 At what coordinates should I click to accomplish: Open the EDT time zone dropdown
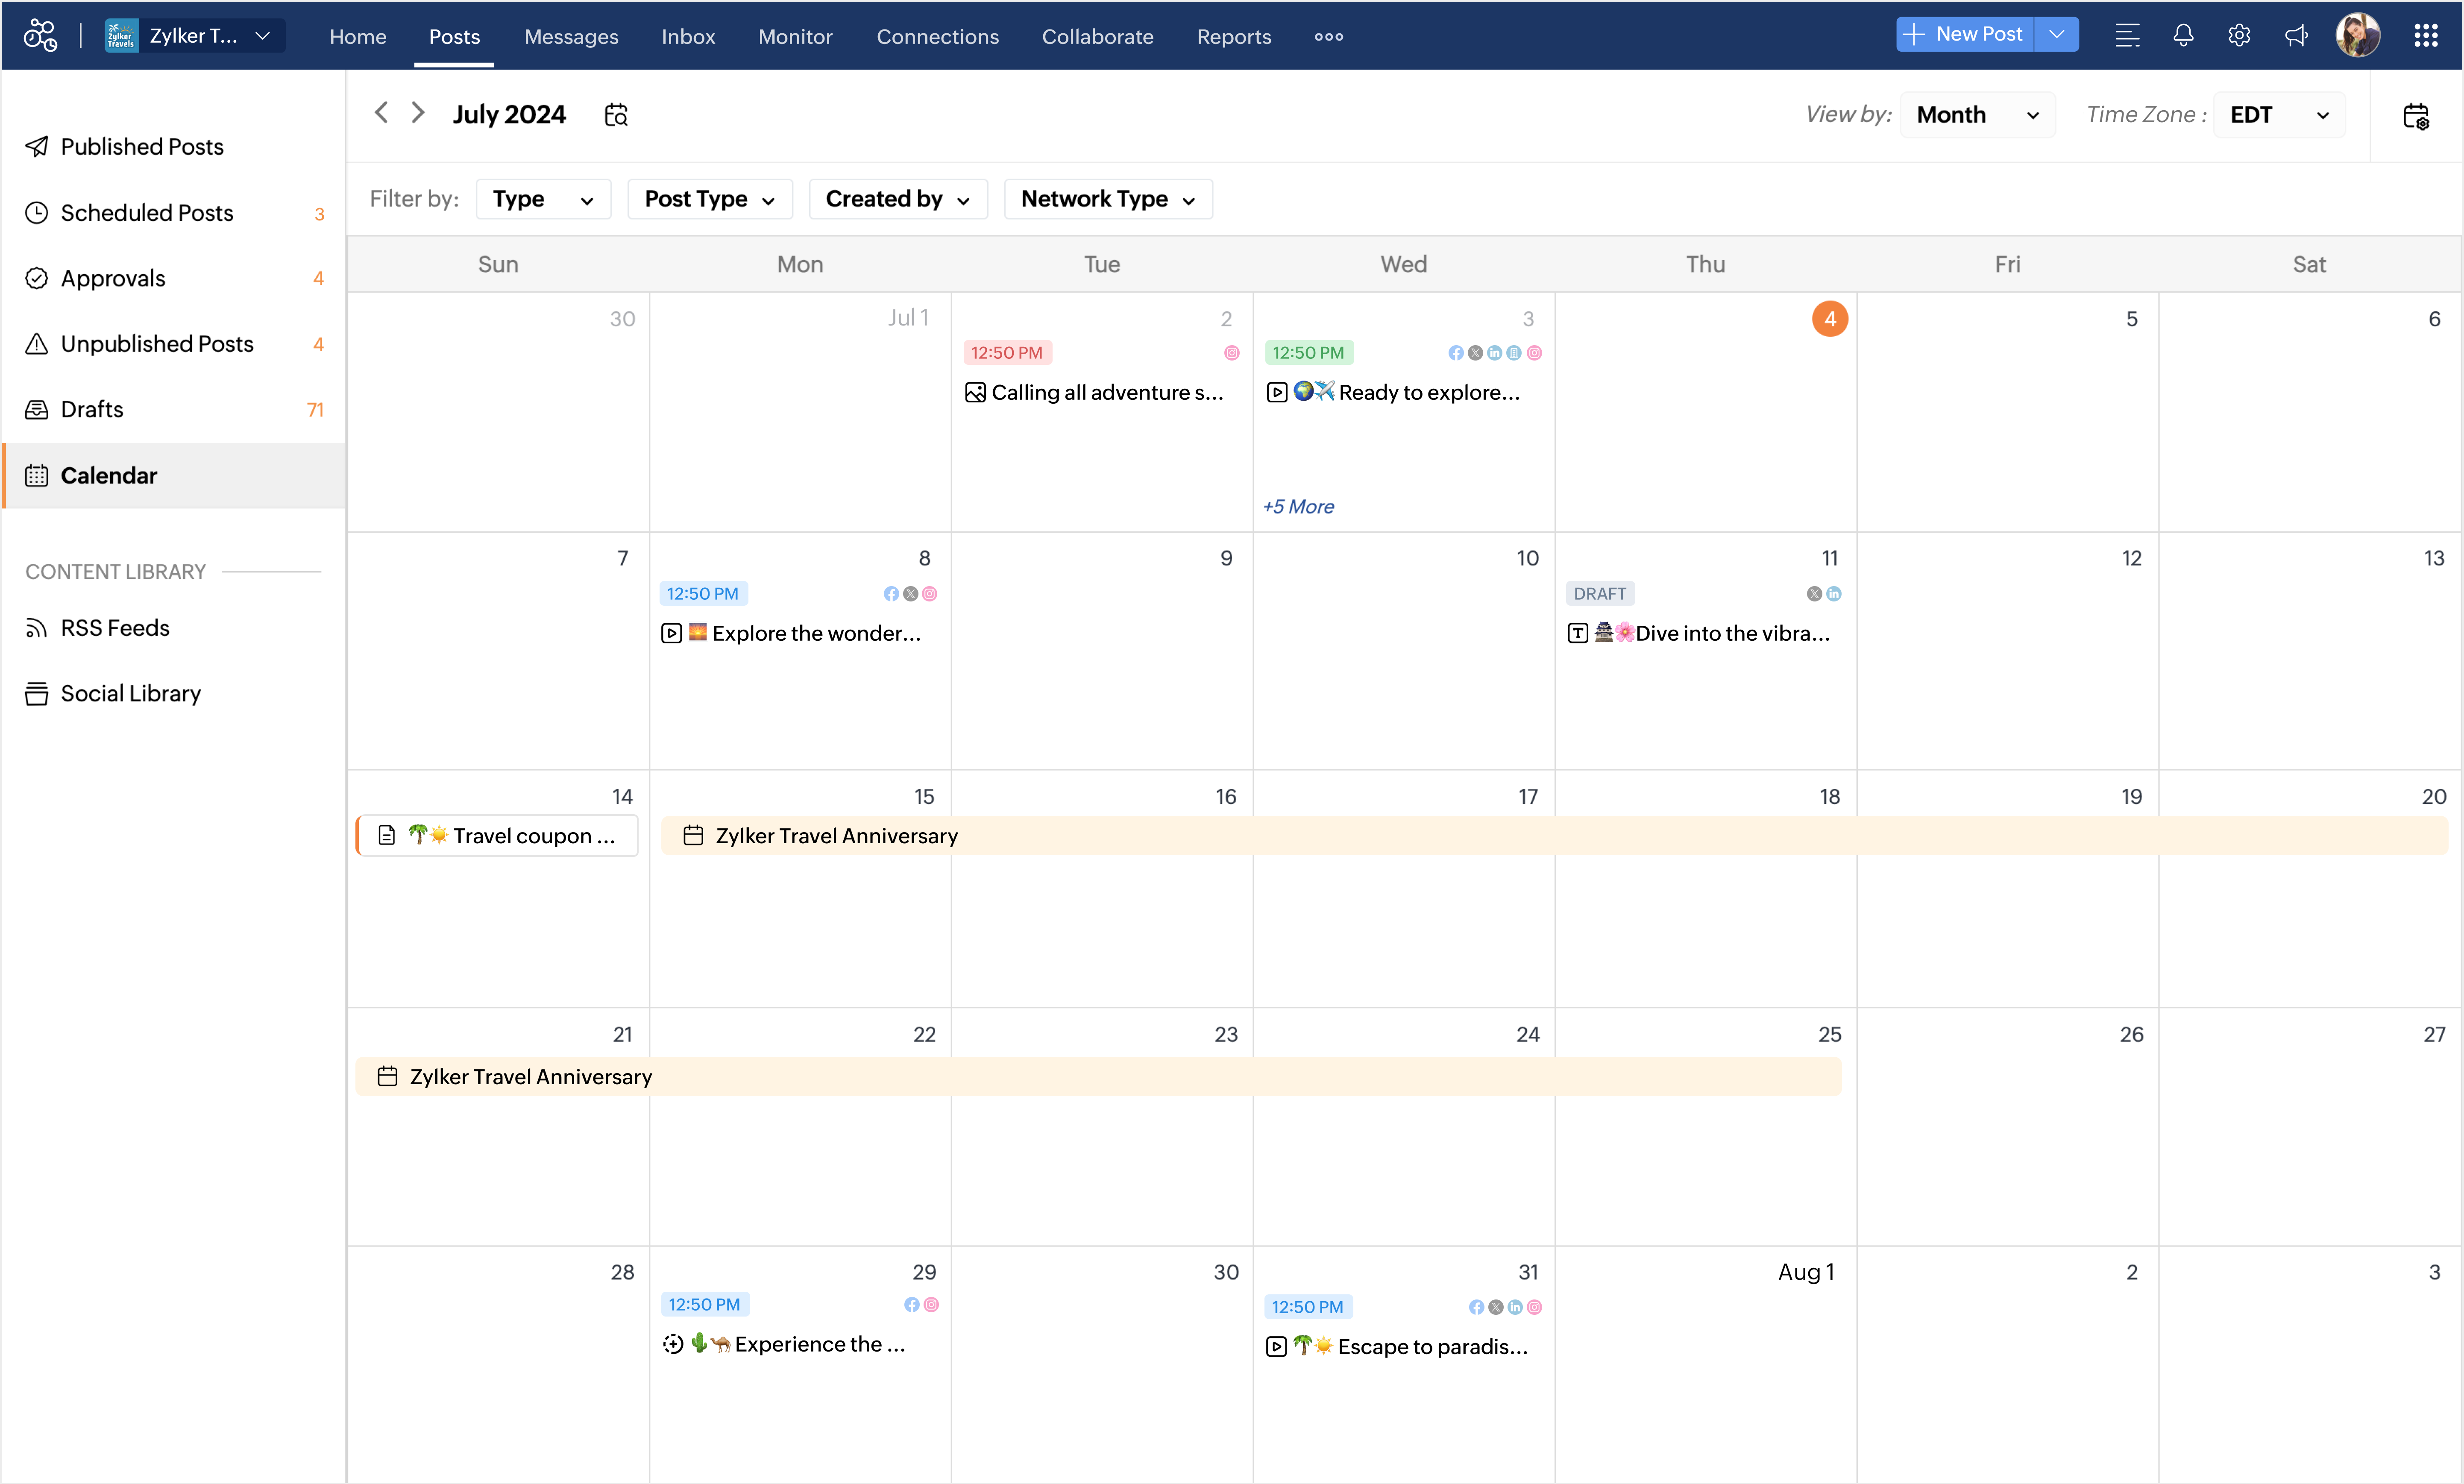[2278, 115]
